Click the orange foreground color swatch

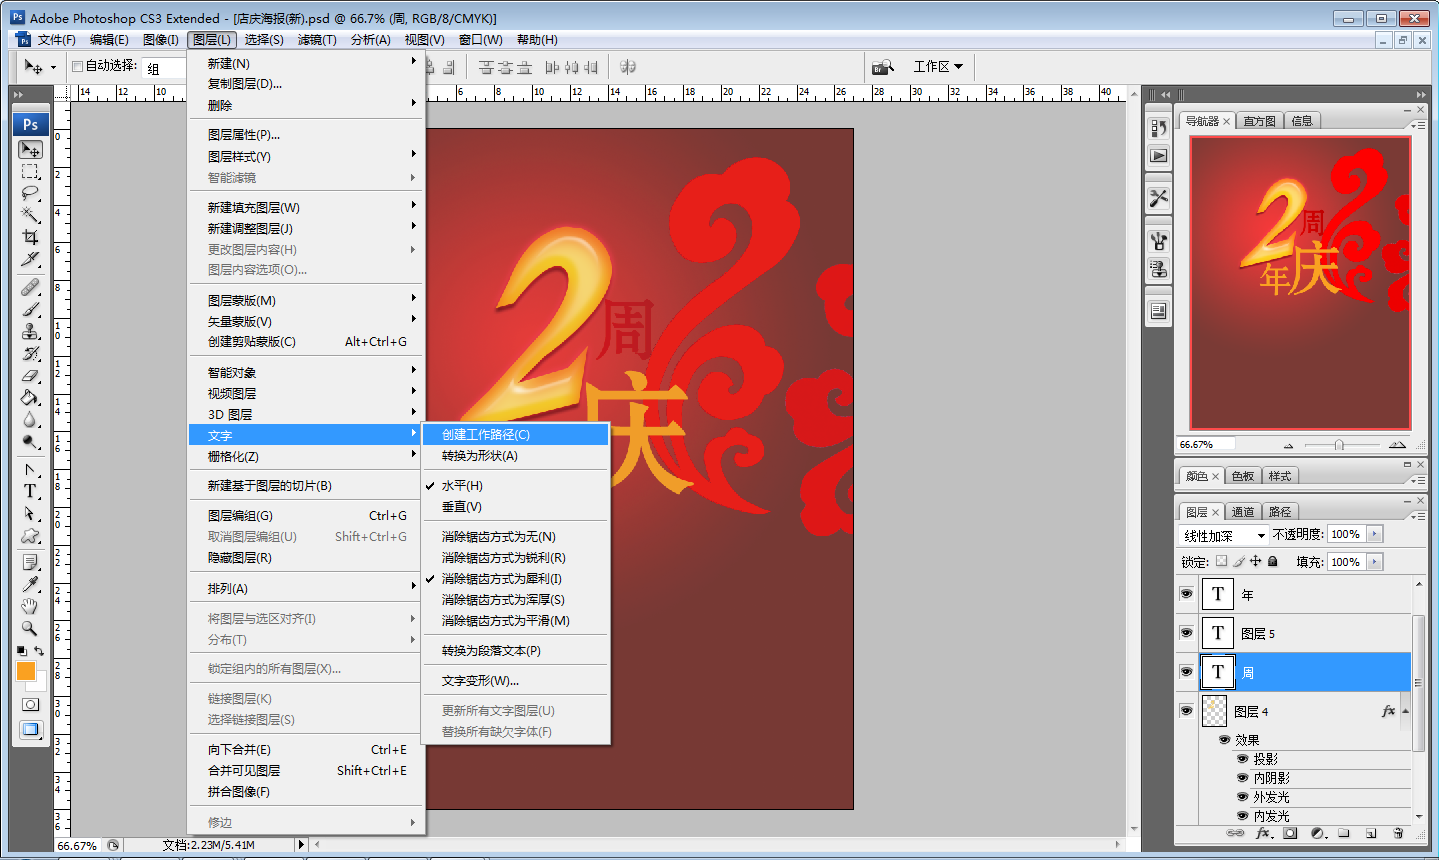25,670
